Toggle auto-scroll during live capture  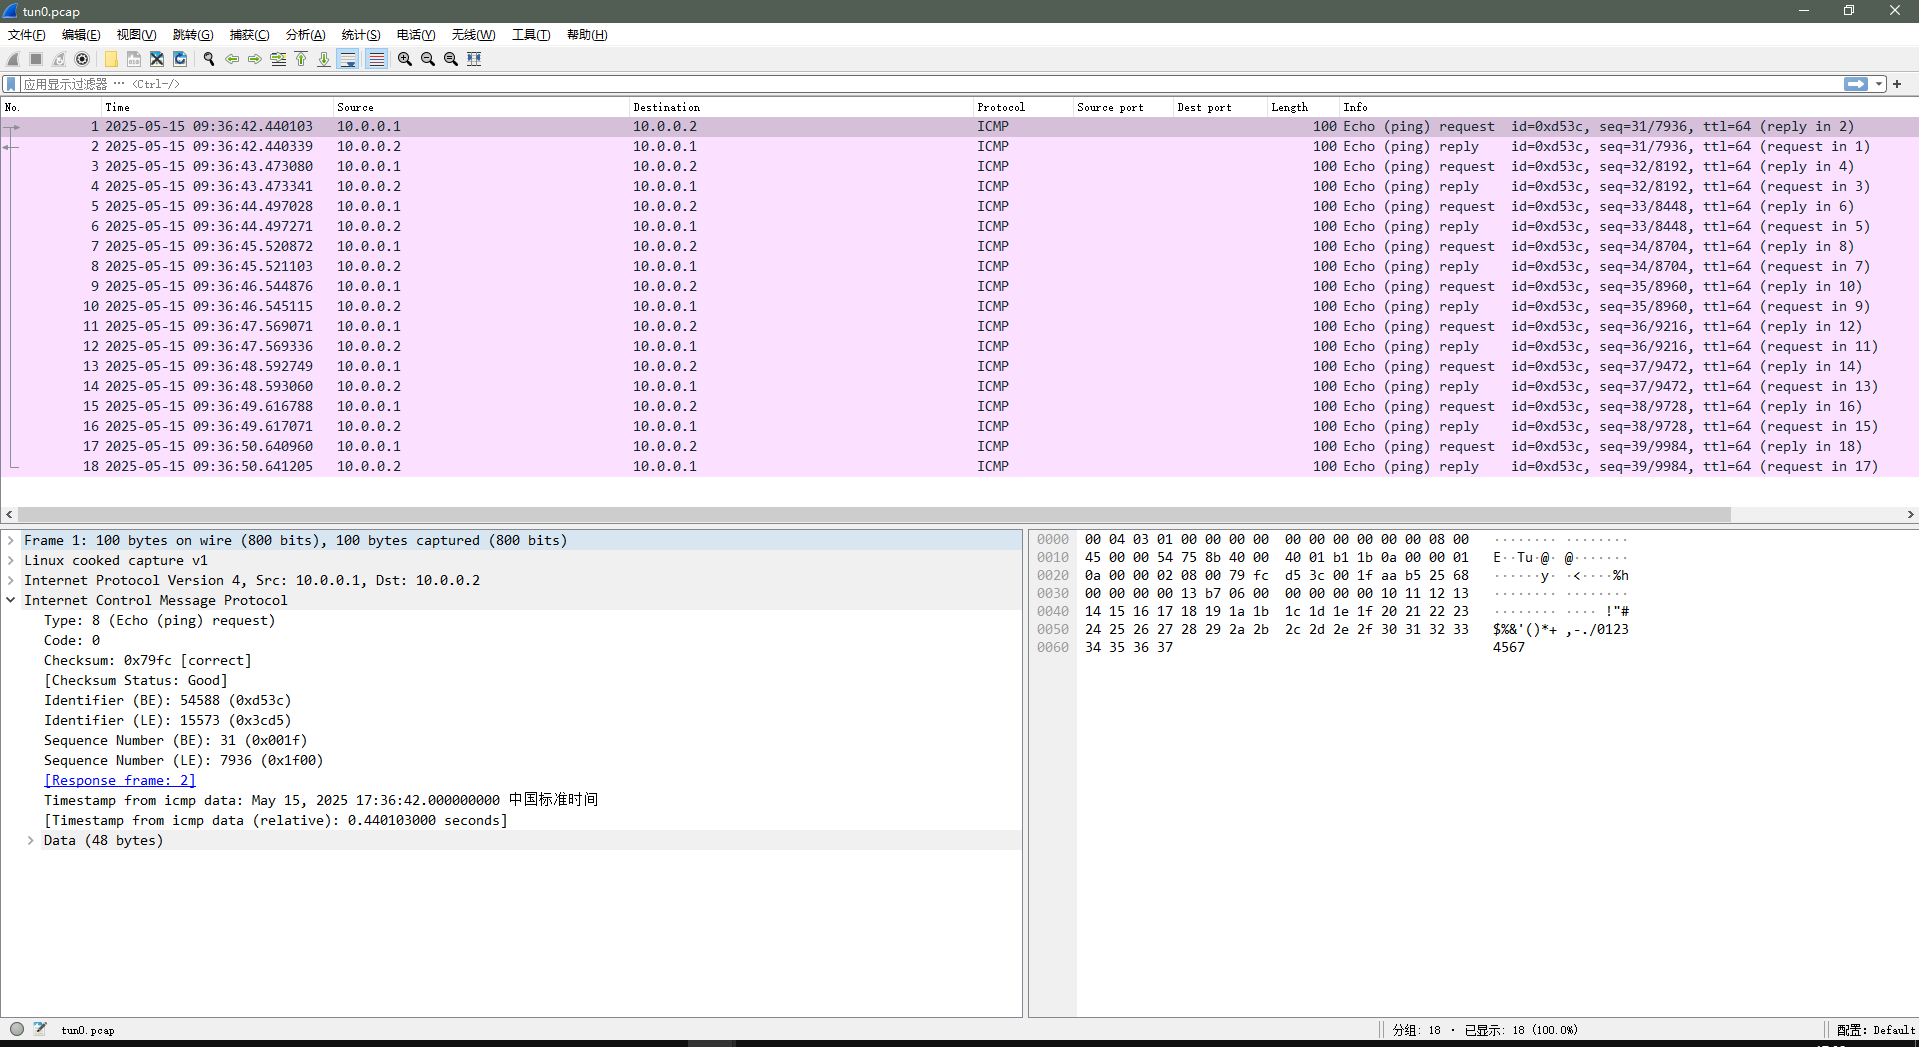[348, 59]
